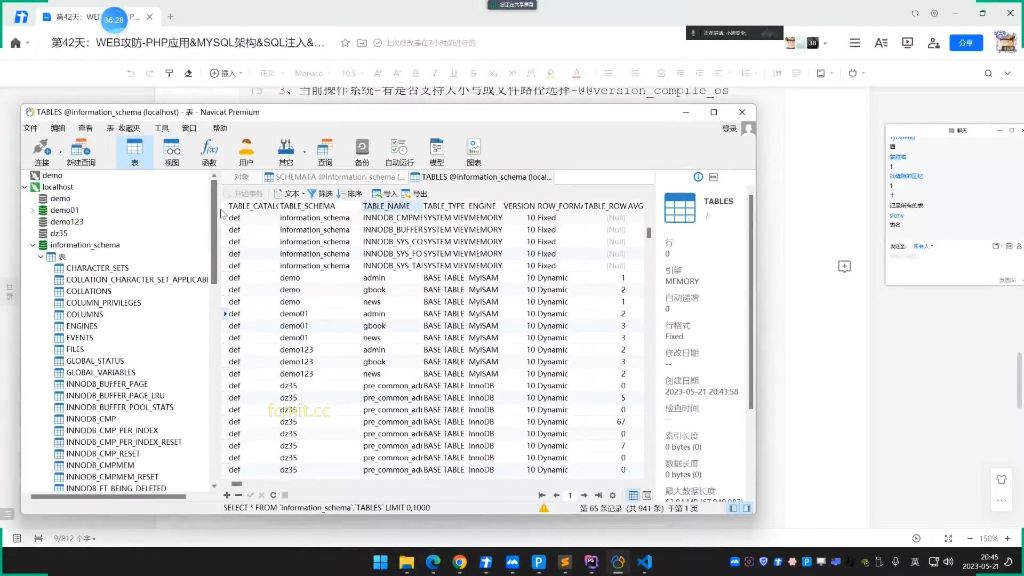The width and height of the screenshot is (1024, 576).
Task: Open the zoom 150% control at bottom right
Action: click(x=989, y=538)
